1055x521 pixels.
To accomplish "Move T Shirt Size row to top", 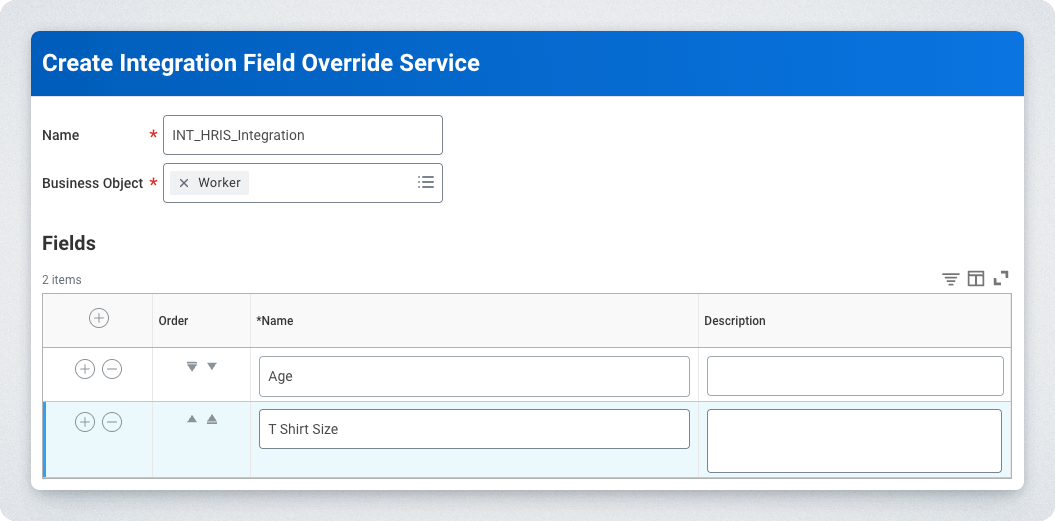I will point(212,419).
